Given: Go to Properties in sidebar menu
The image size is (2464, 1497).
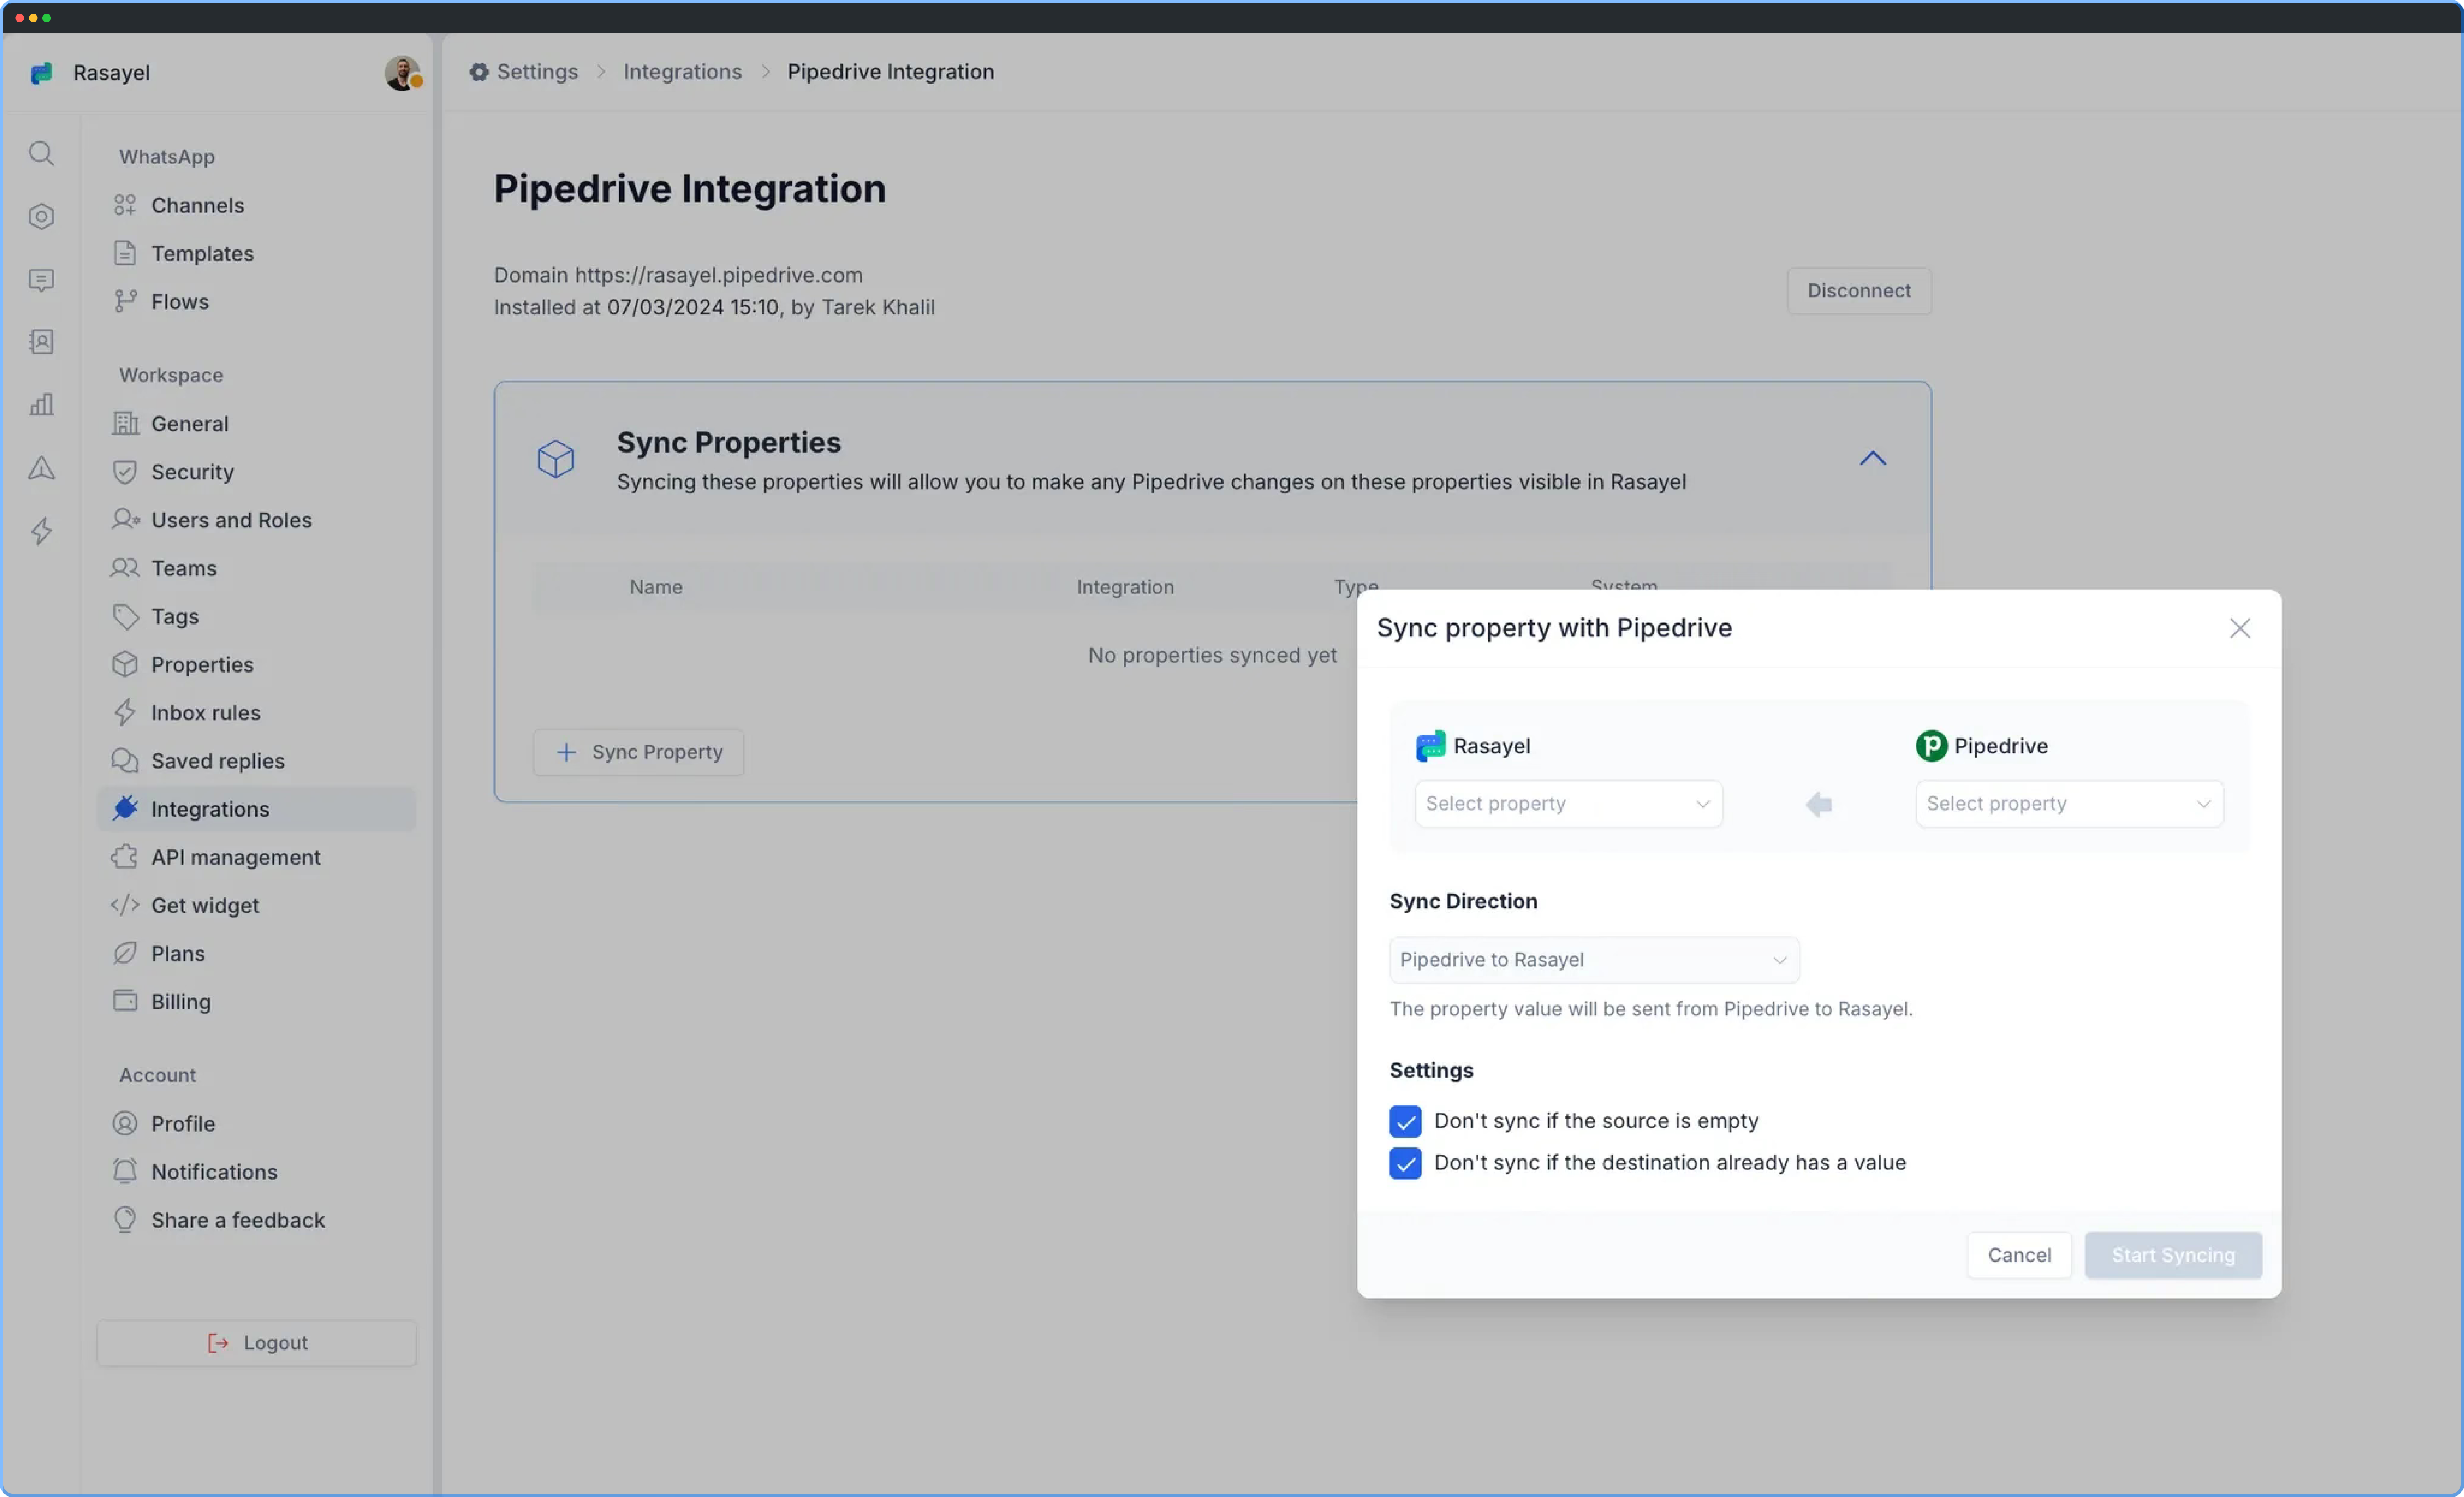Looking at the screenshot, I should click(x=202, y=665).
